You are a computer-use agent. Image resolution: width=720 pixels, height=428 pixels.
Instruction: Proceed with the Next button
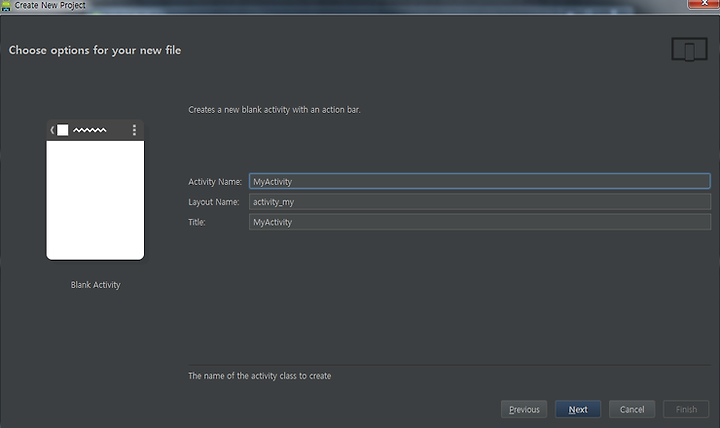click(578, 409)
